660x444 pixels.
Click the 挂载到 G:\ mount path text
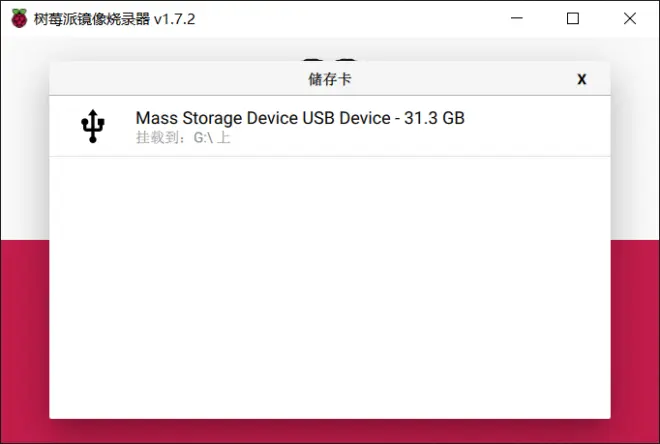[x=183, y=138]
